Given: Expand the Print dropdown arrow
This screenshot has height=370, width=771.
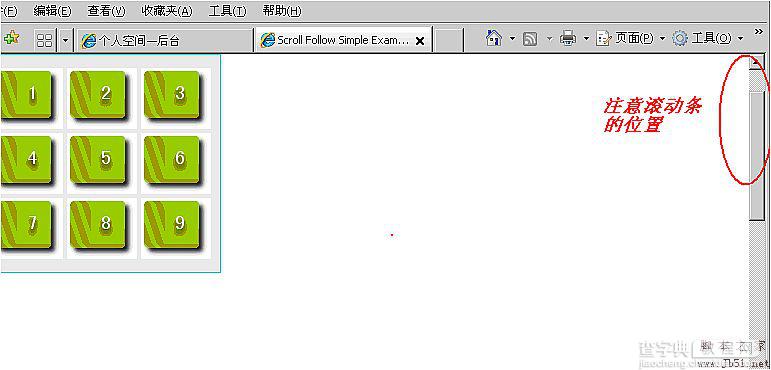Looking at the screenshot, I should 586,38.
